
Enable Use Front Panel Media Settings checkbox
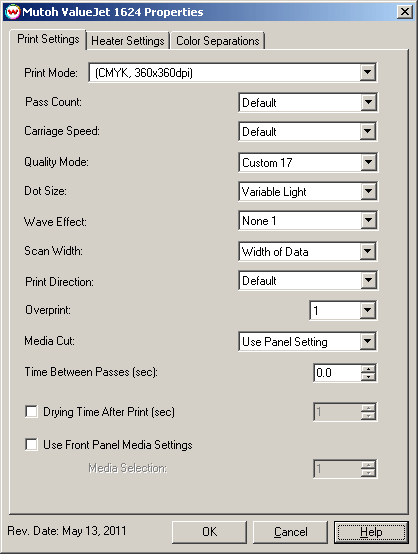click(31, 444)
